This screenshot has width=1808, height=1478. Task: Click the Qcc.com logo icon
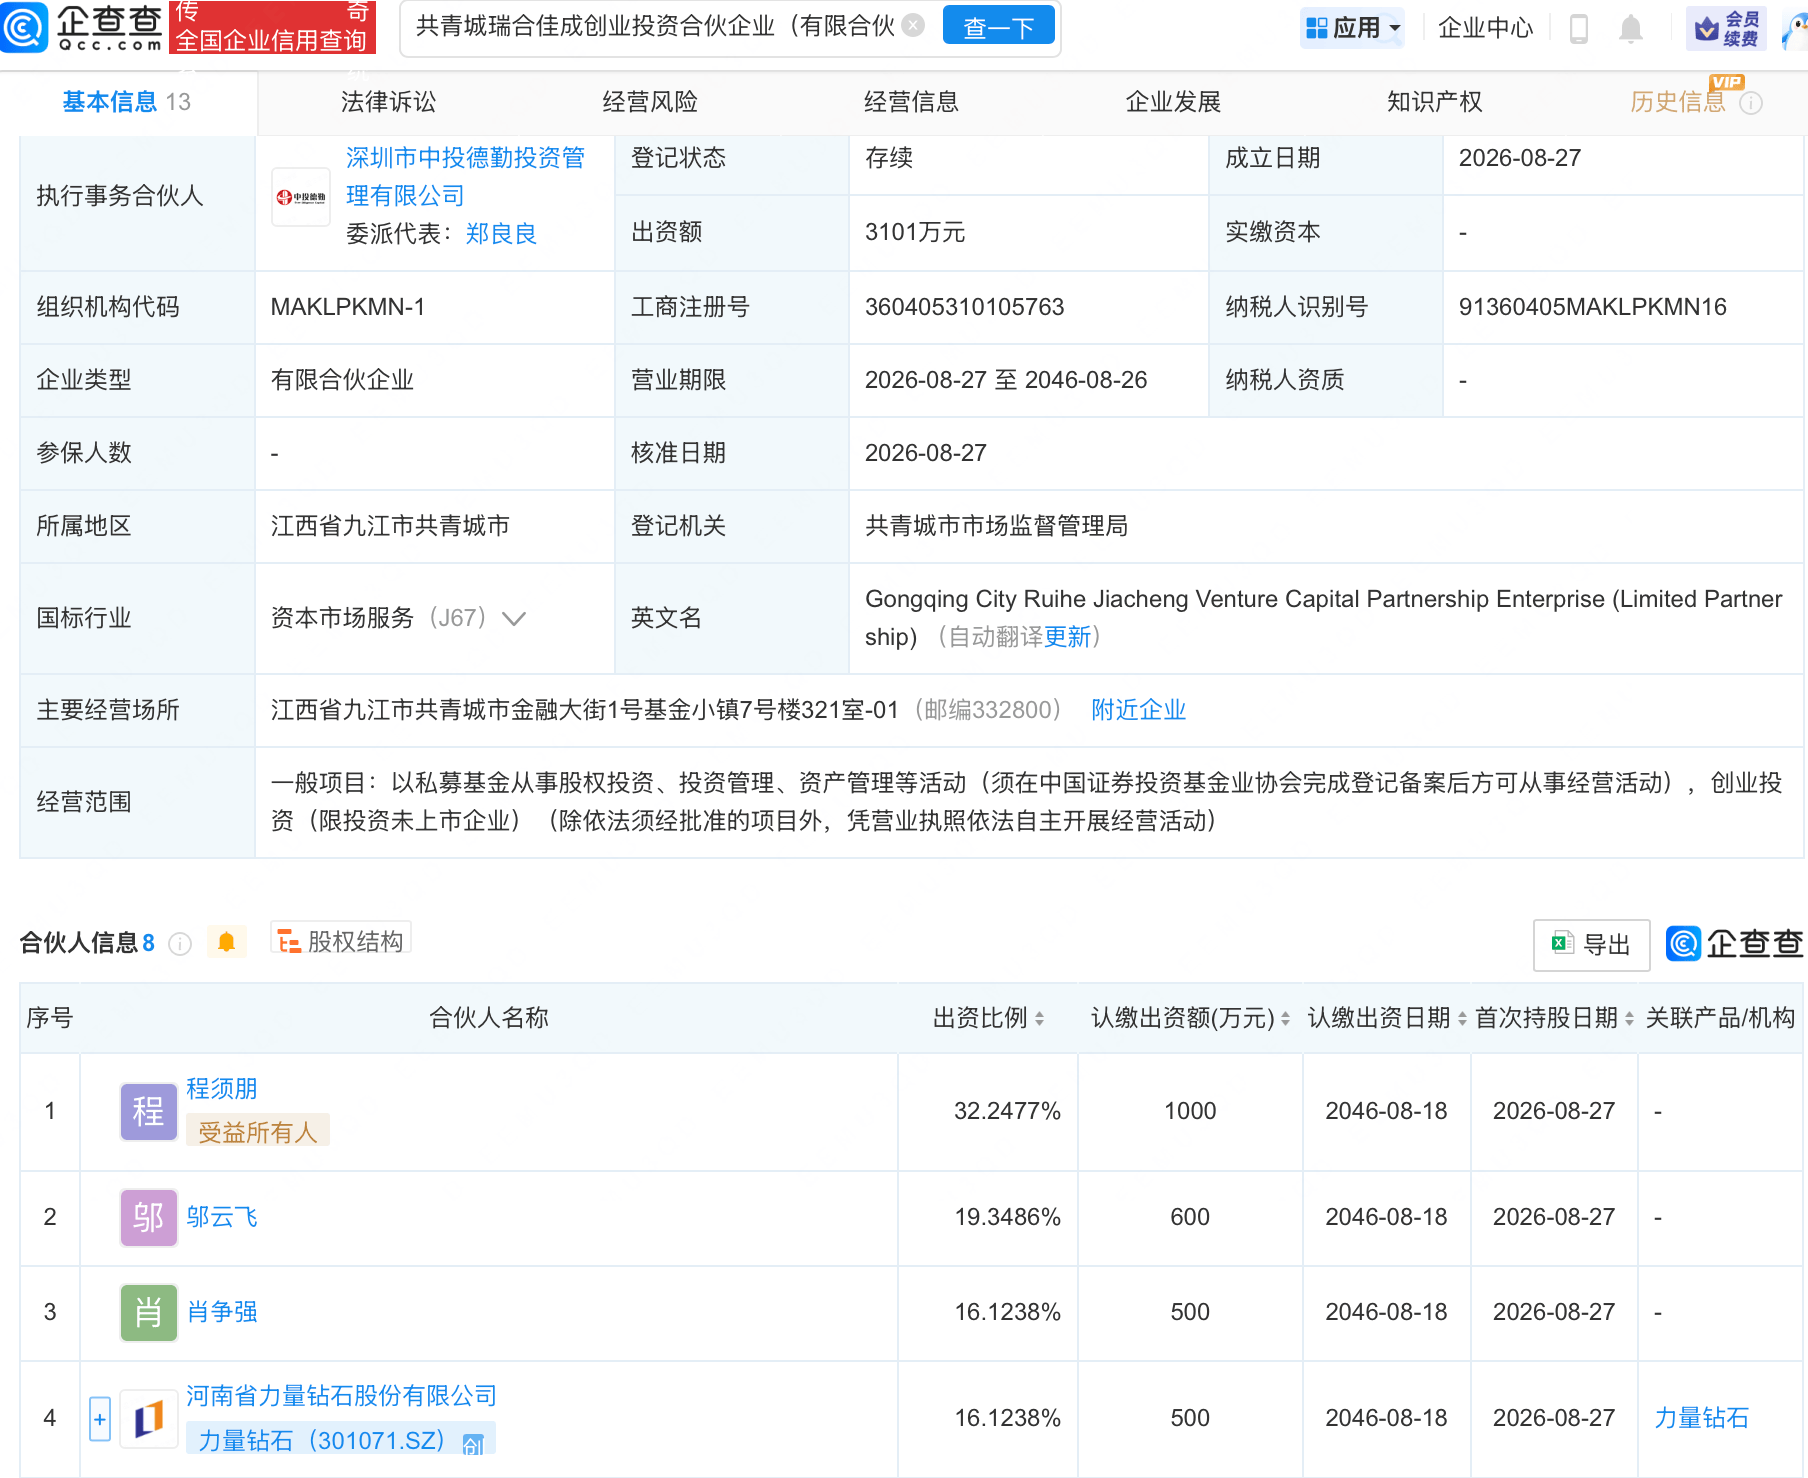24,27
